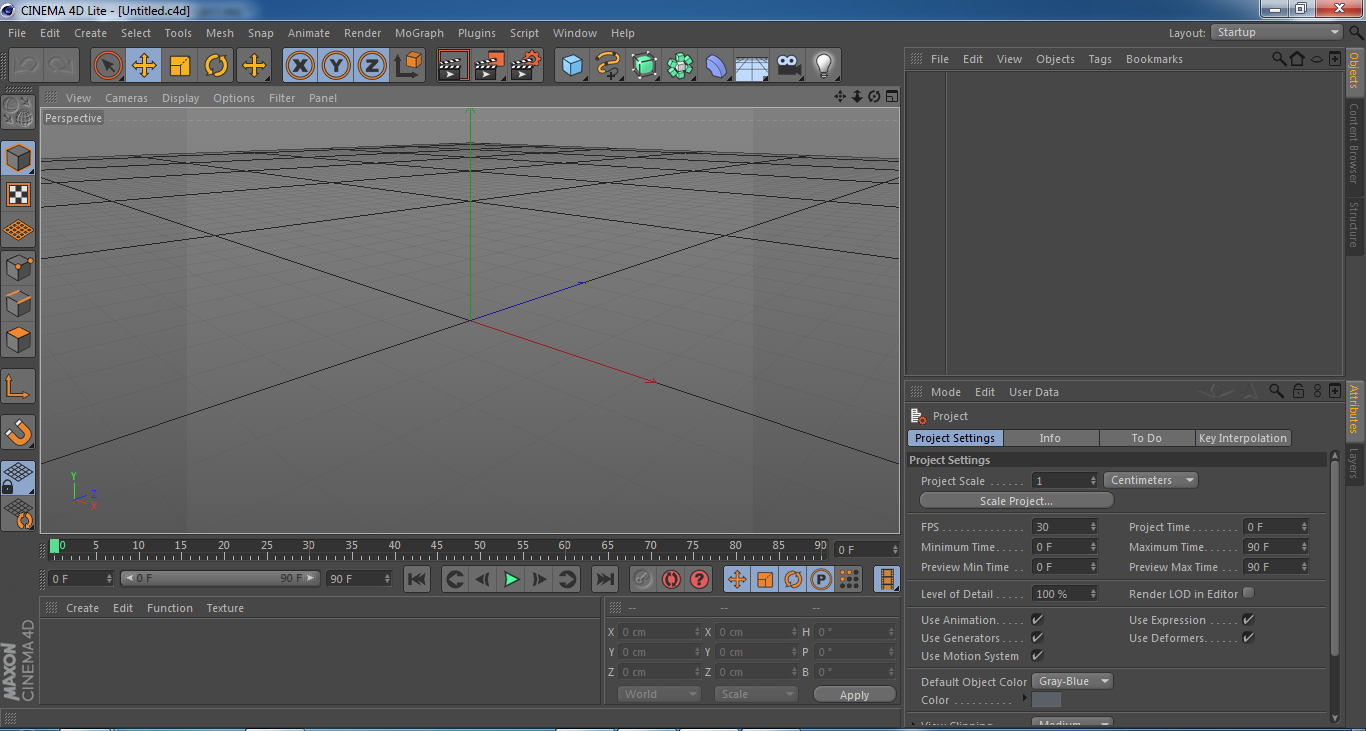Switch to the To Do tab

pos(1147,438)
